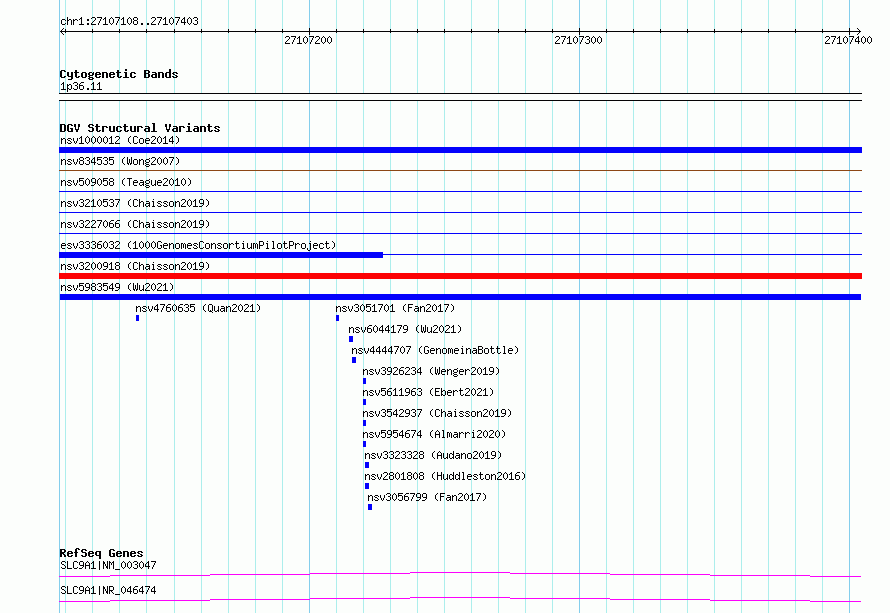890x613 pixels.
Task: Click the thick blue bar of nsv1000012
Action: point(460,150)
